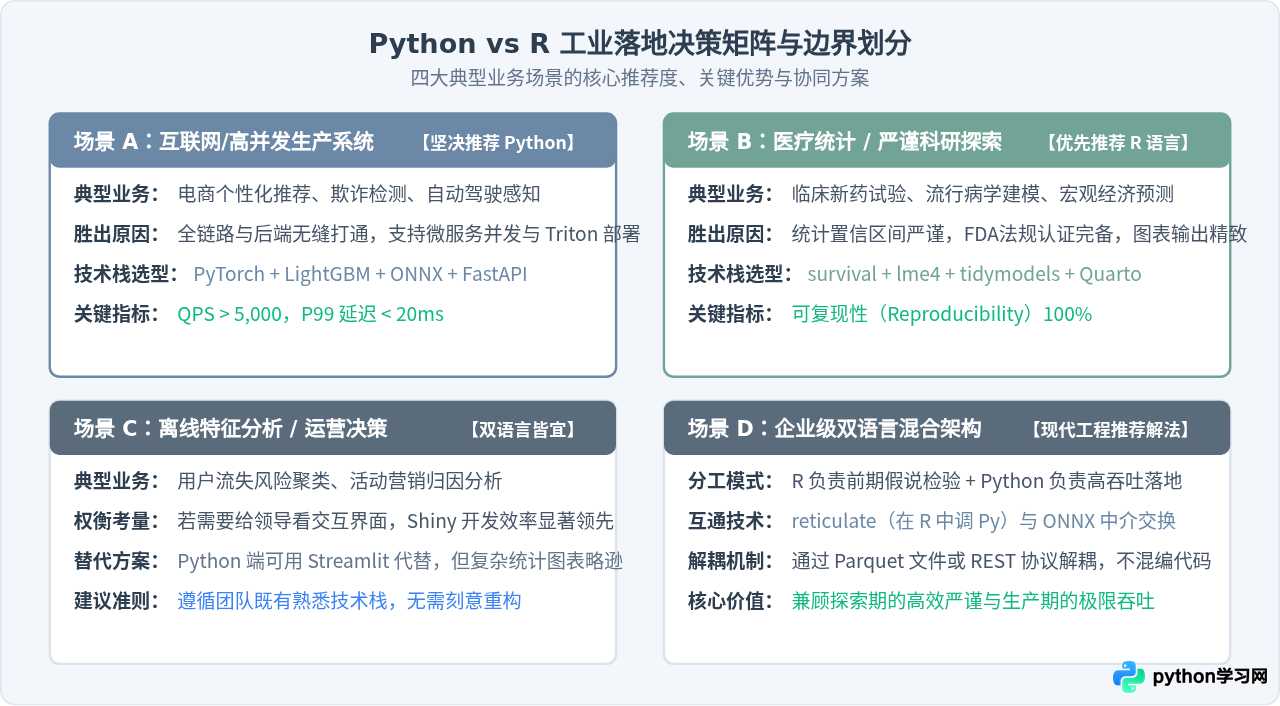Click the python学习网 watermark text
This screenshot has height=706, width=1280.
[1210, 677]
